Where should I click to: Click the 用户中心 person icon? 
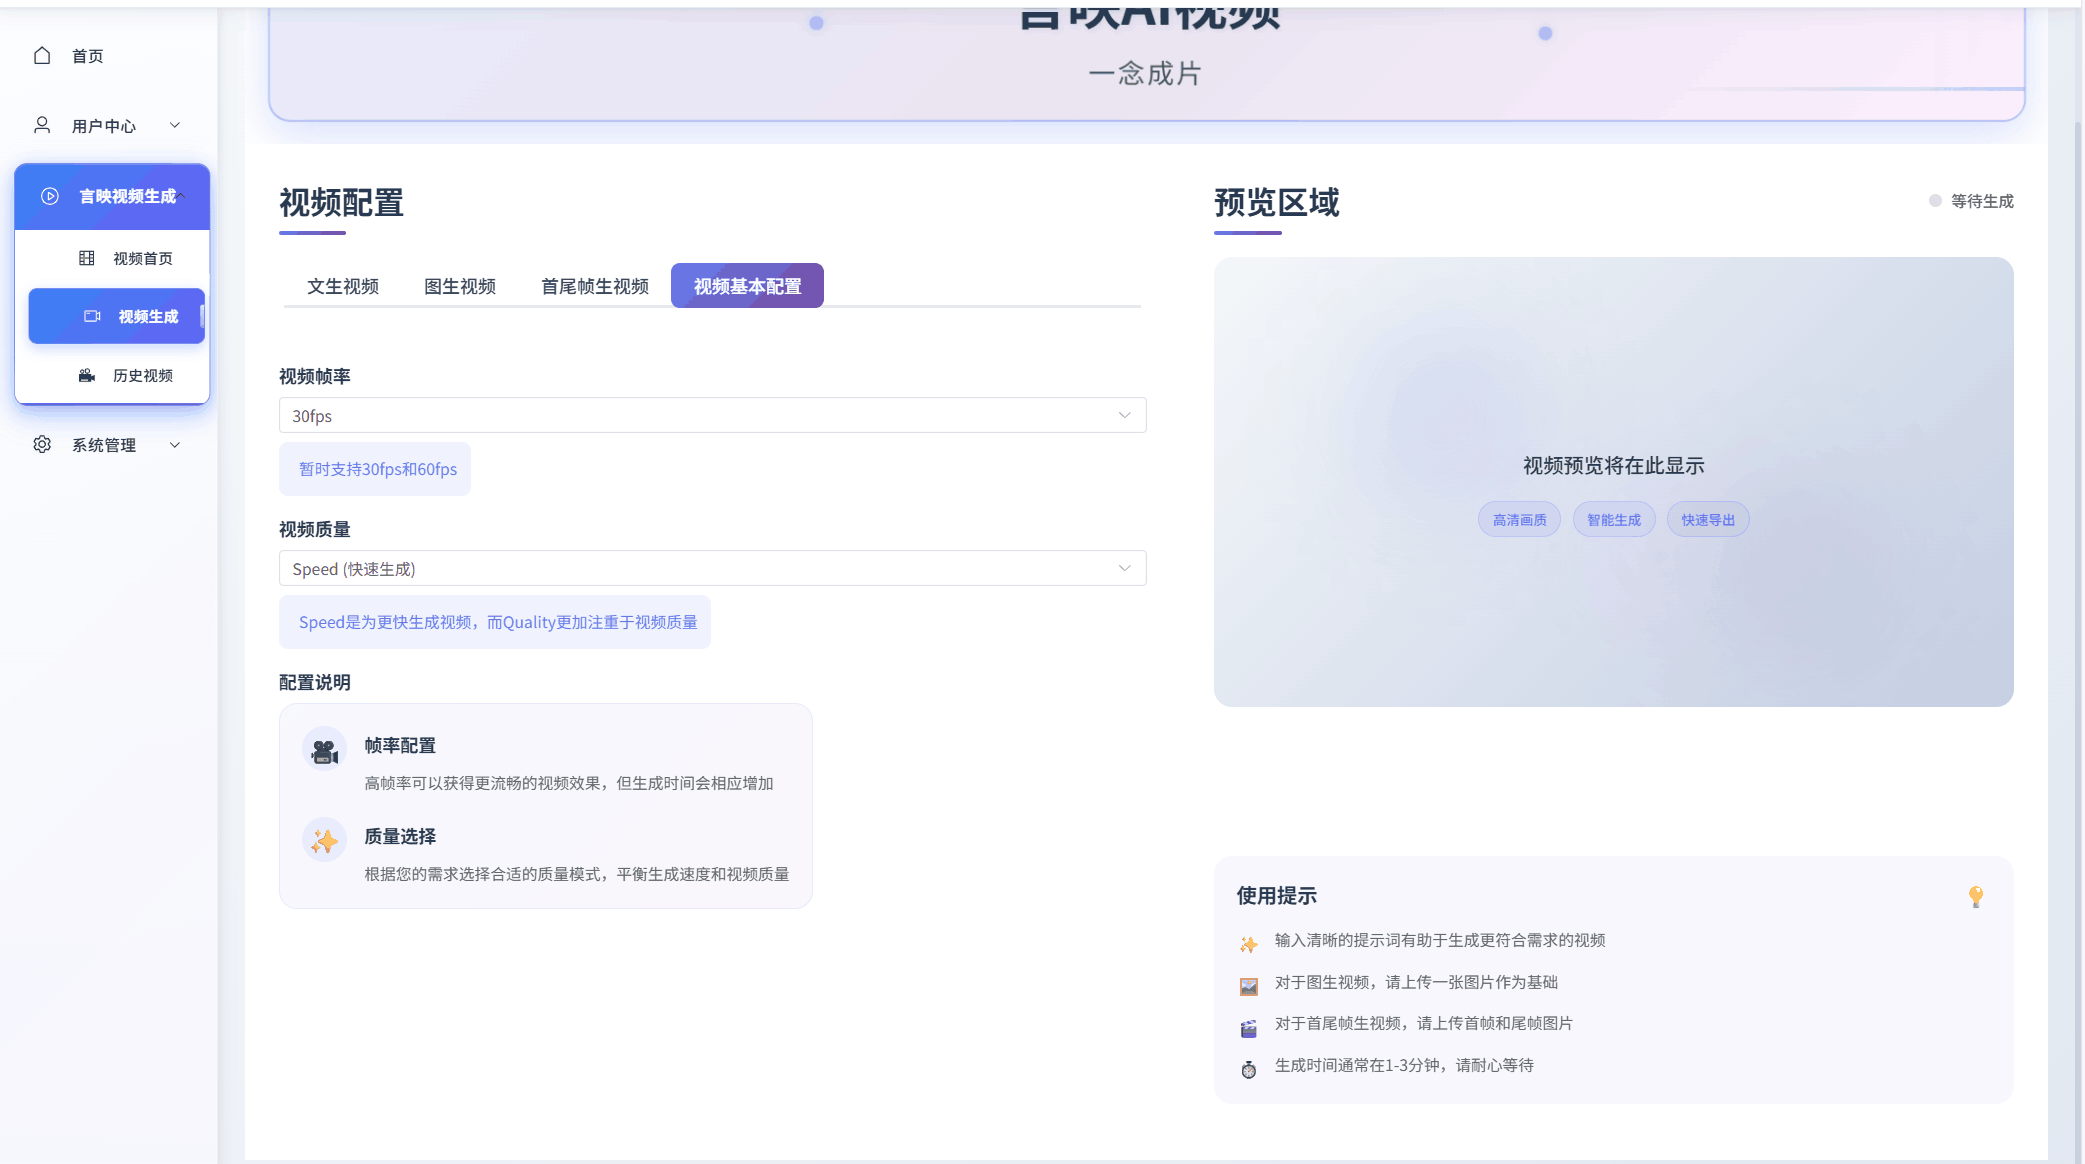point(42,125)
